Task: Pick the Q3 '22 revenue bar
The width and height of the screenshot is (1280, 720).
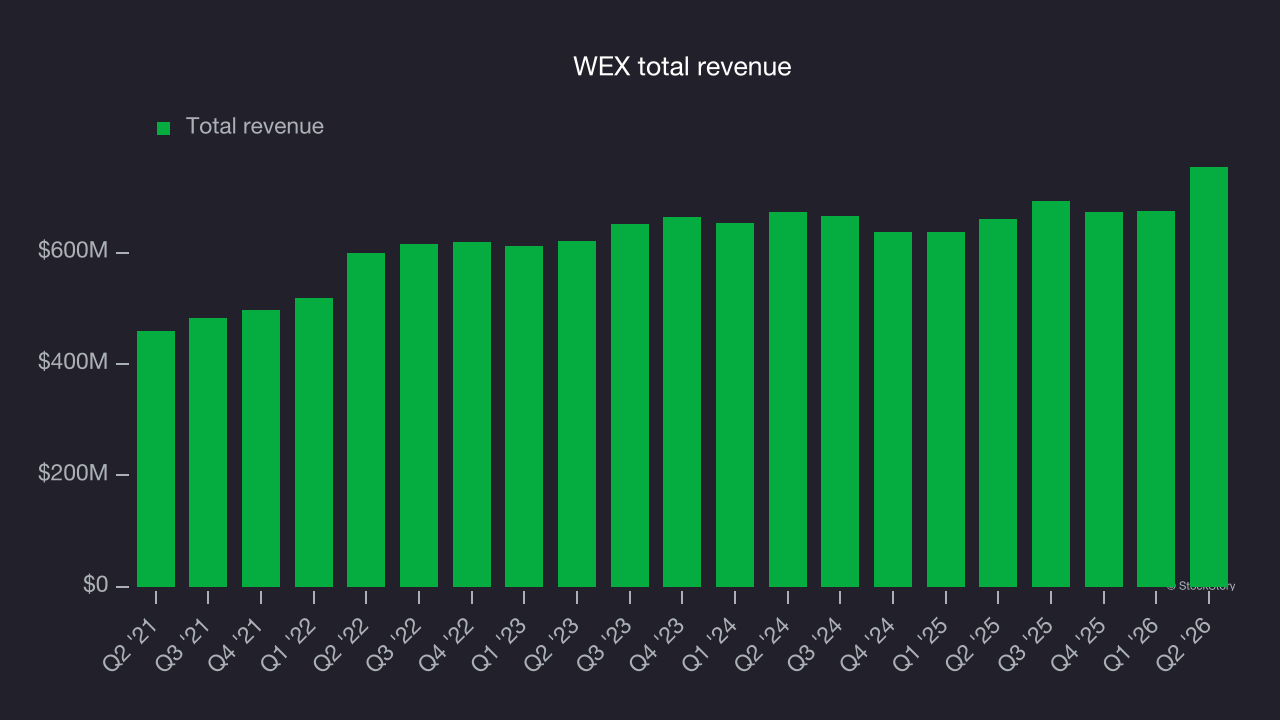Action: [419, 415]
